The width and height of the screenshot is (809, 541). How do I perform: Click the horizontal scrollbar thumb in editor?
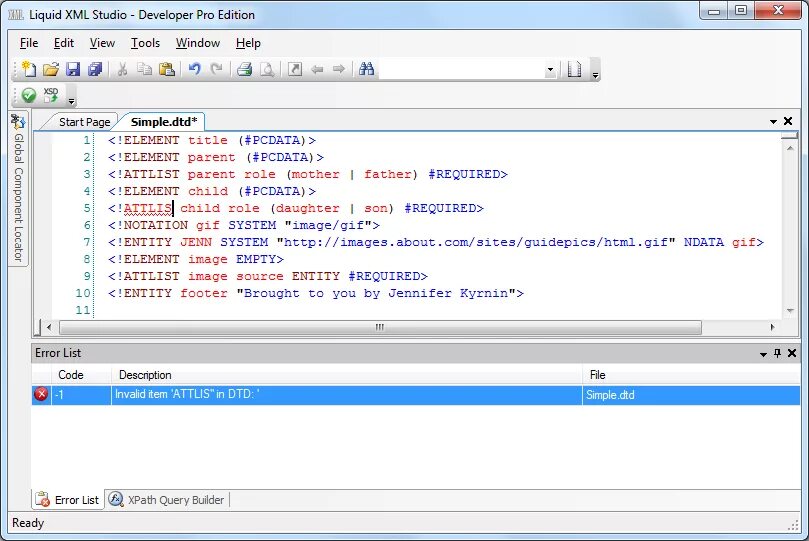[380, 327]
